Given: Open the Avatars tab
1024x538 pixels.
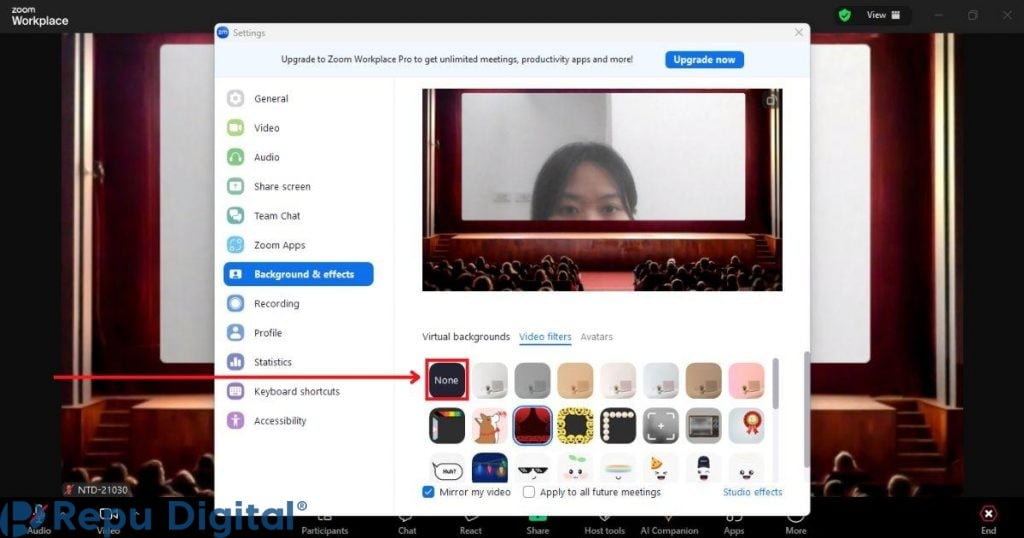Looking at the screenshot, I should pos(596,337).
